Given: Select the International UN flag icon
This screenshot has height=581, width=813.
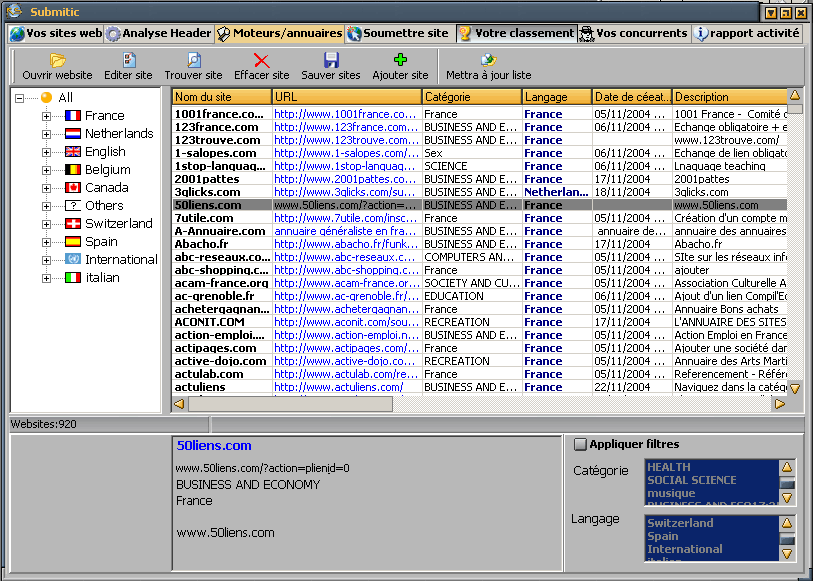Looking at the screenshot, I should pyautogui.click(x=73, y=259).
